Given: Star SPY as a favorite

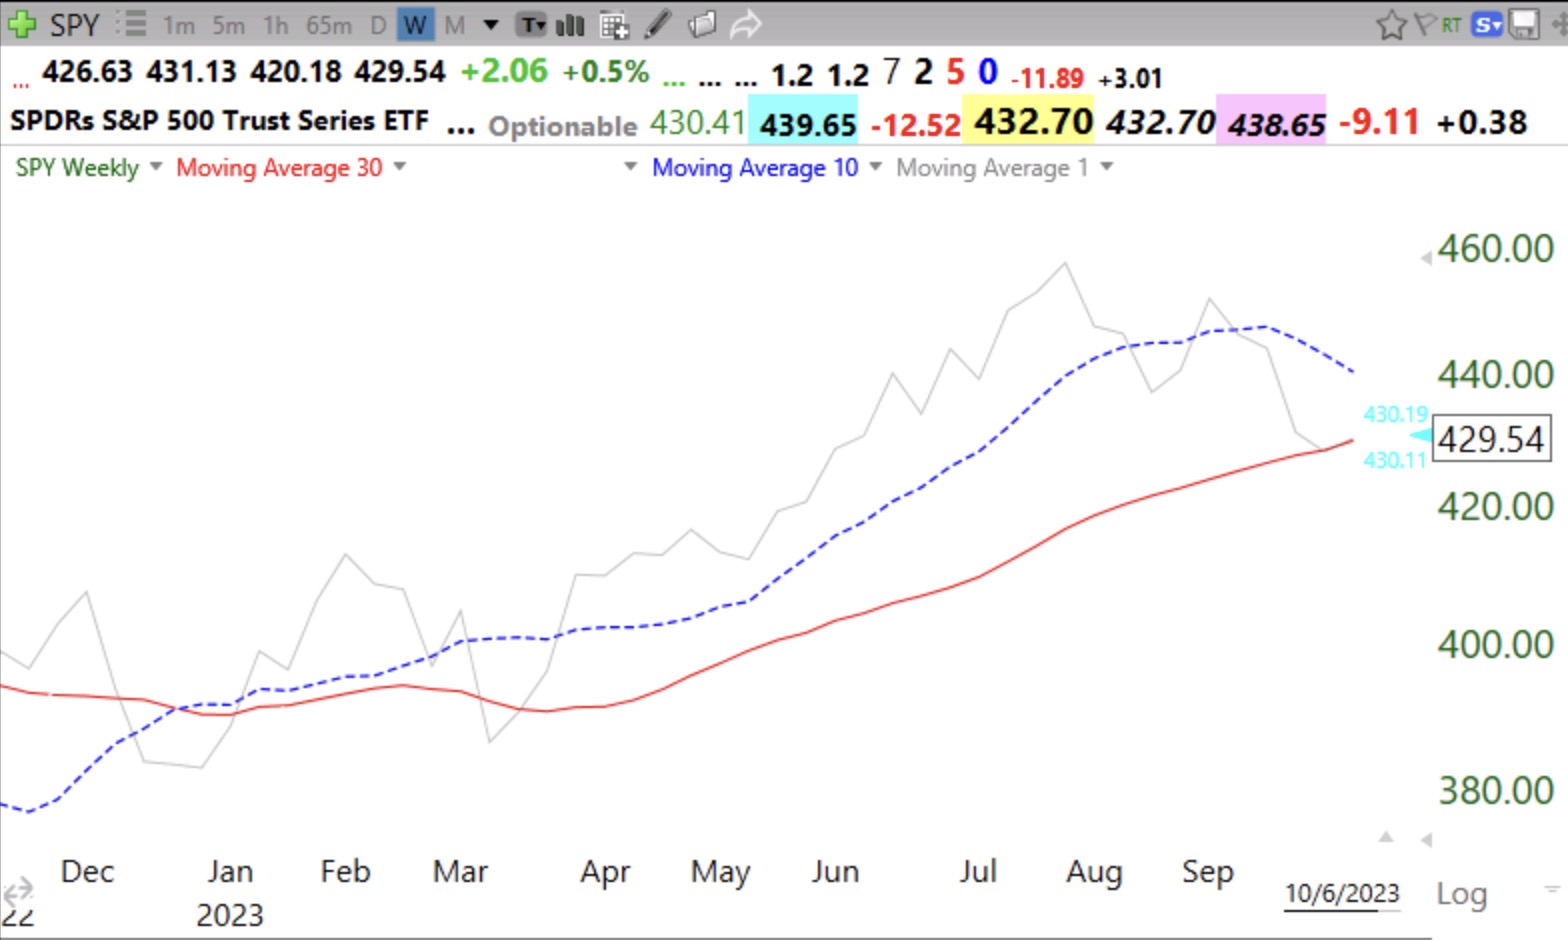Looking at the screenshot, I should click(x=1391, y=24).
